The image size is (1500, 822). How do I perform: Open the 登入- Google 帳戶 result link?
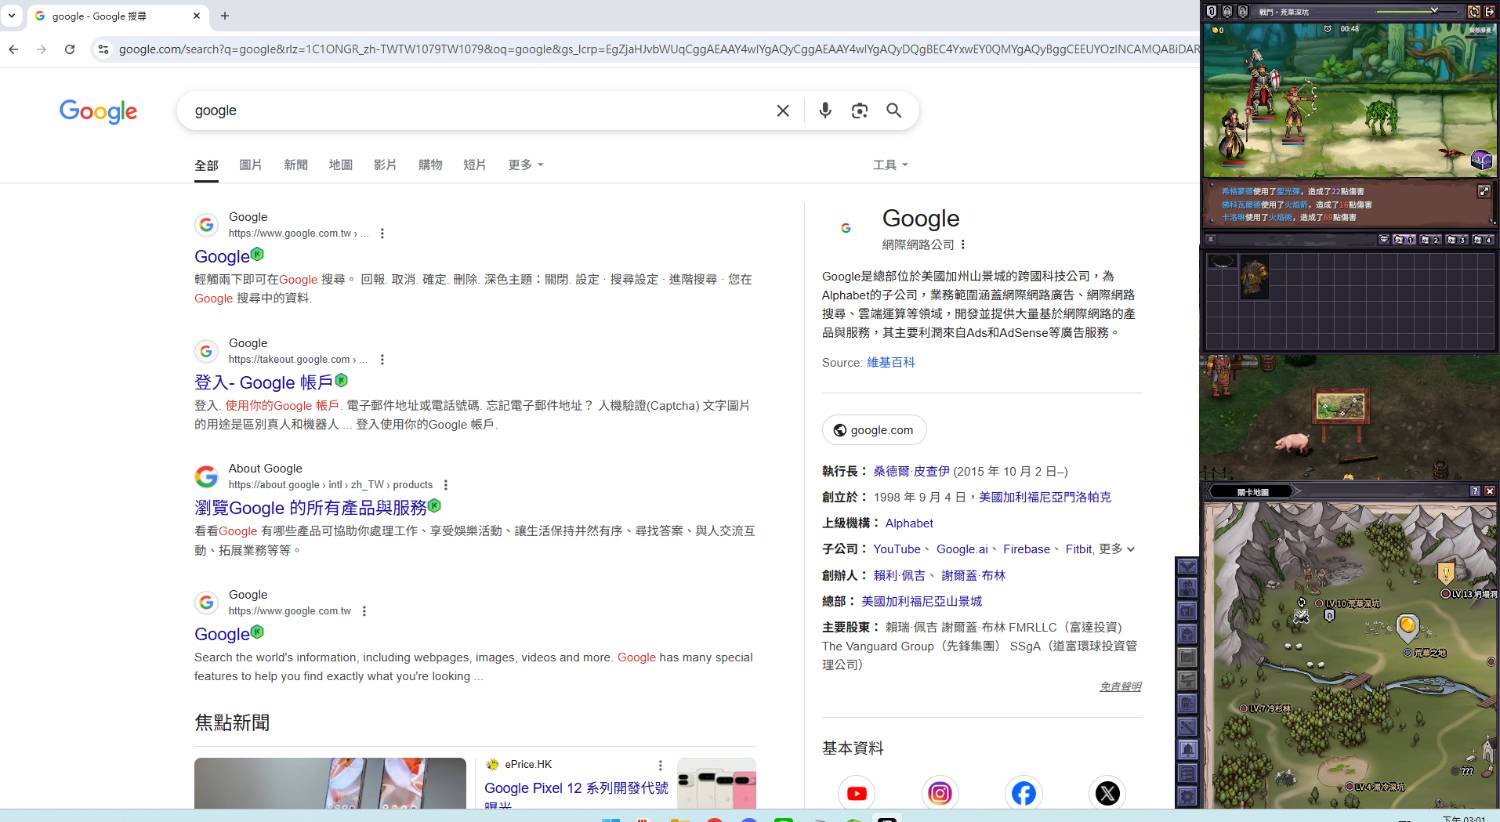264,382
